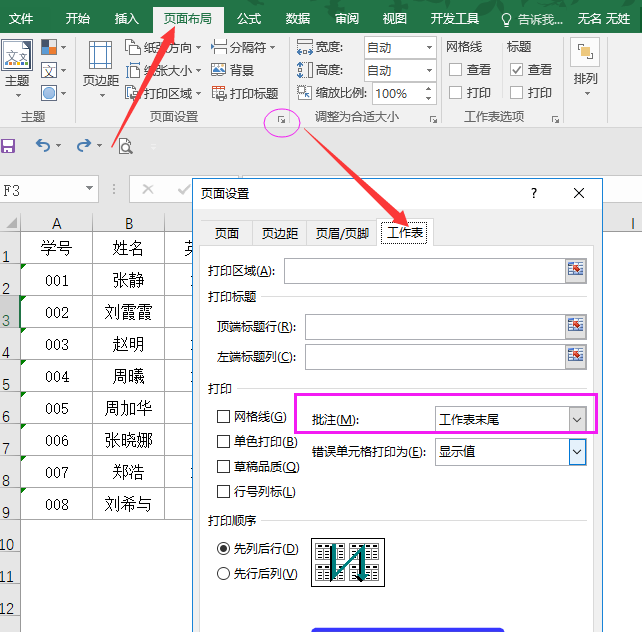This screenshot has width=642, height=632.
Task: Click formula bar cancel X
Action: pos(148,189)
